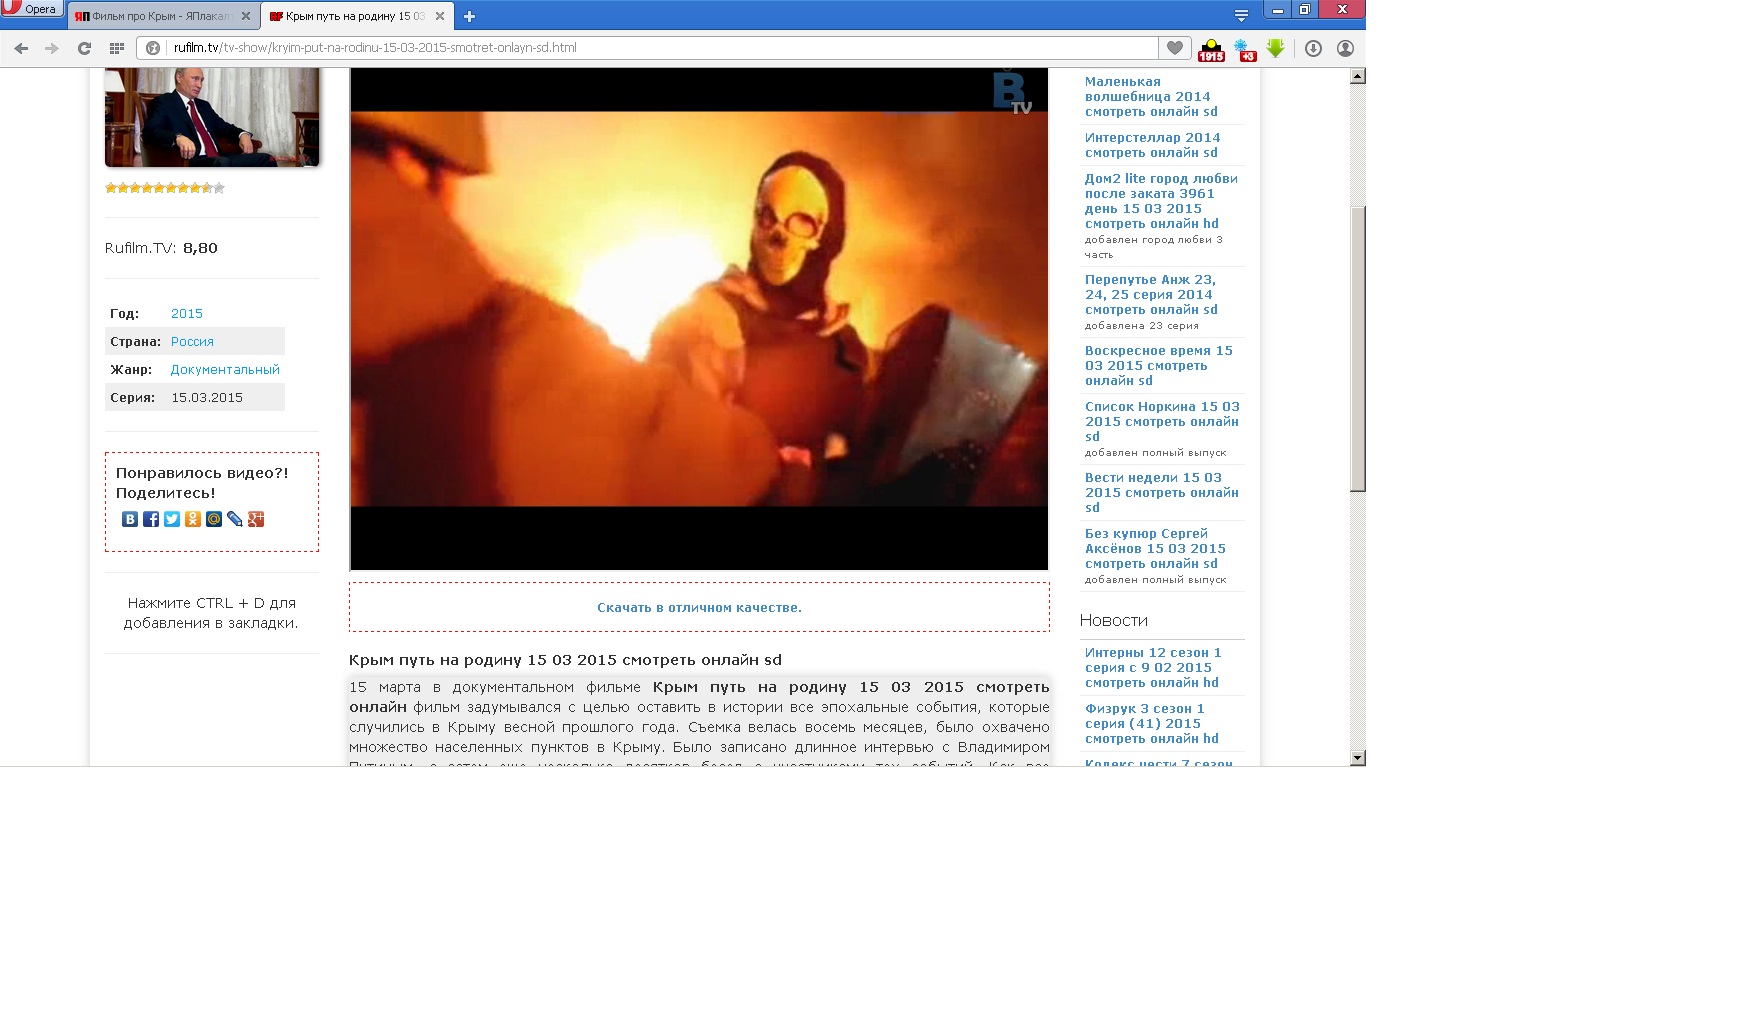Open the green download arrow extension
The image size is (1738, 1036).
point(1276,47)
